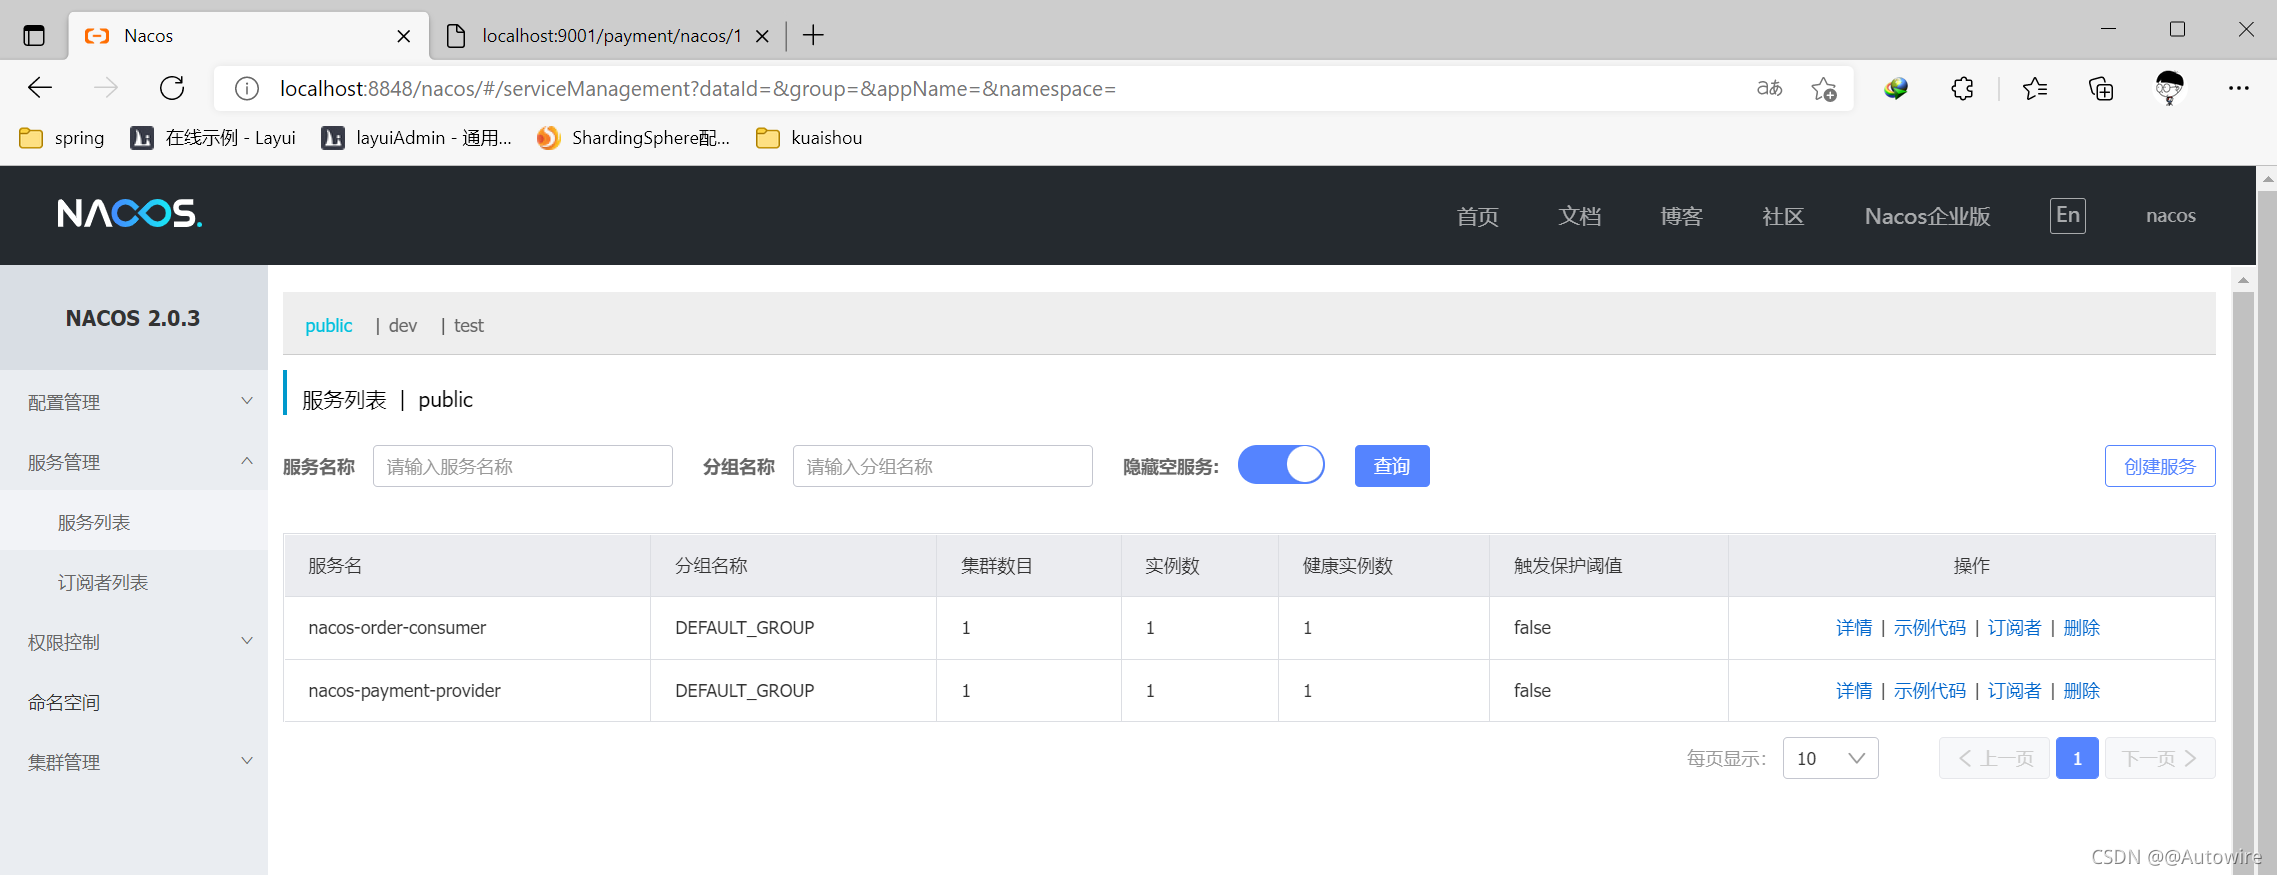This screenshot has width=2277, height=875.
Task: Switch to the dev namespace tab
Action: pos(403,325)
